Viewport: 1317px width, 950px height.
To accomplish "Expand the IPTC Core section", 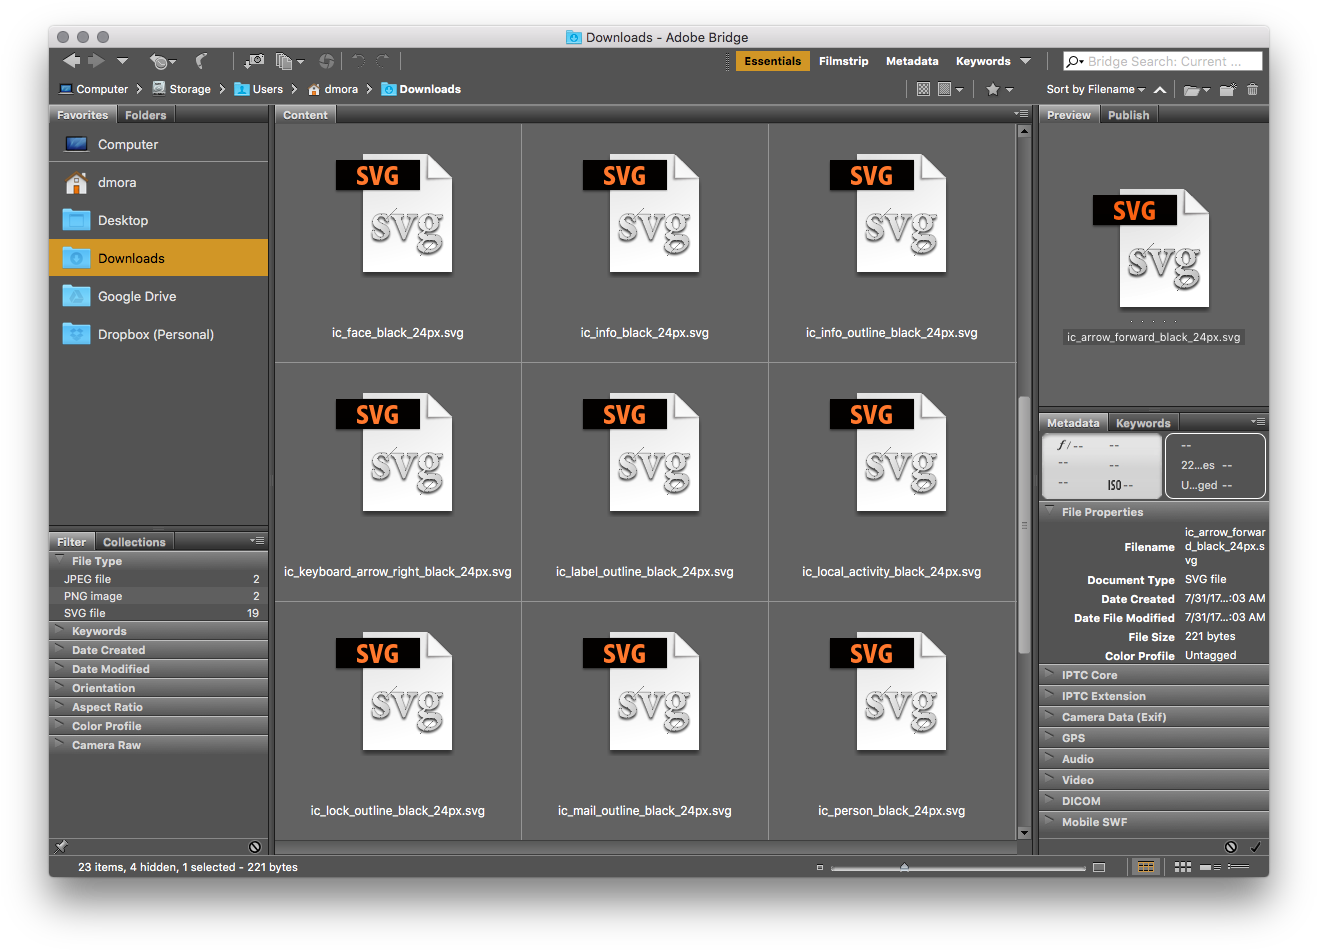I will [1089, 675].
